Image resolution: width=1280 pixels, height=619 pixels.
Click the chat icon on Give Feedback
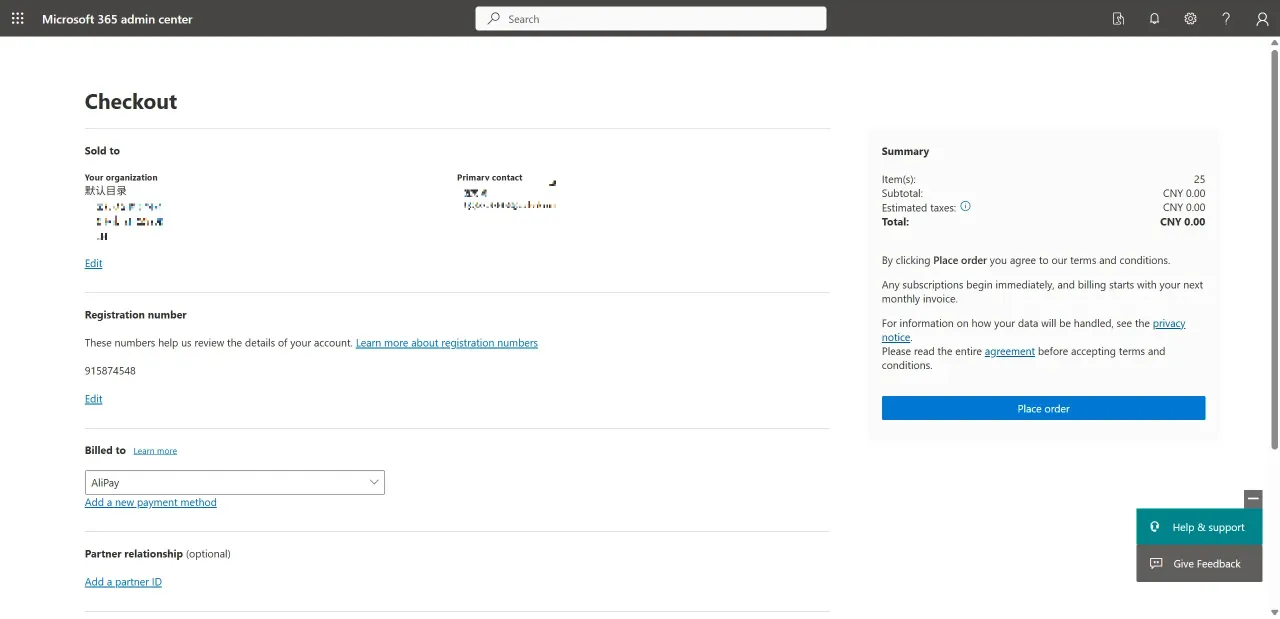(x=1155, y=563)
